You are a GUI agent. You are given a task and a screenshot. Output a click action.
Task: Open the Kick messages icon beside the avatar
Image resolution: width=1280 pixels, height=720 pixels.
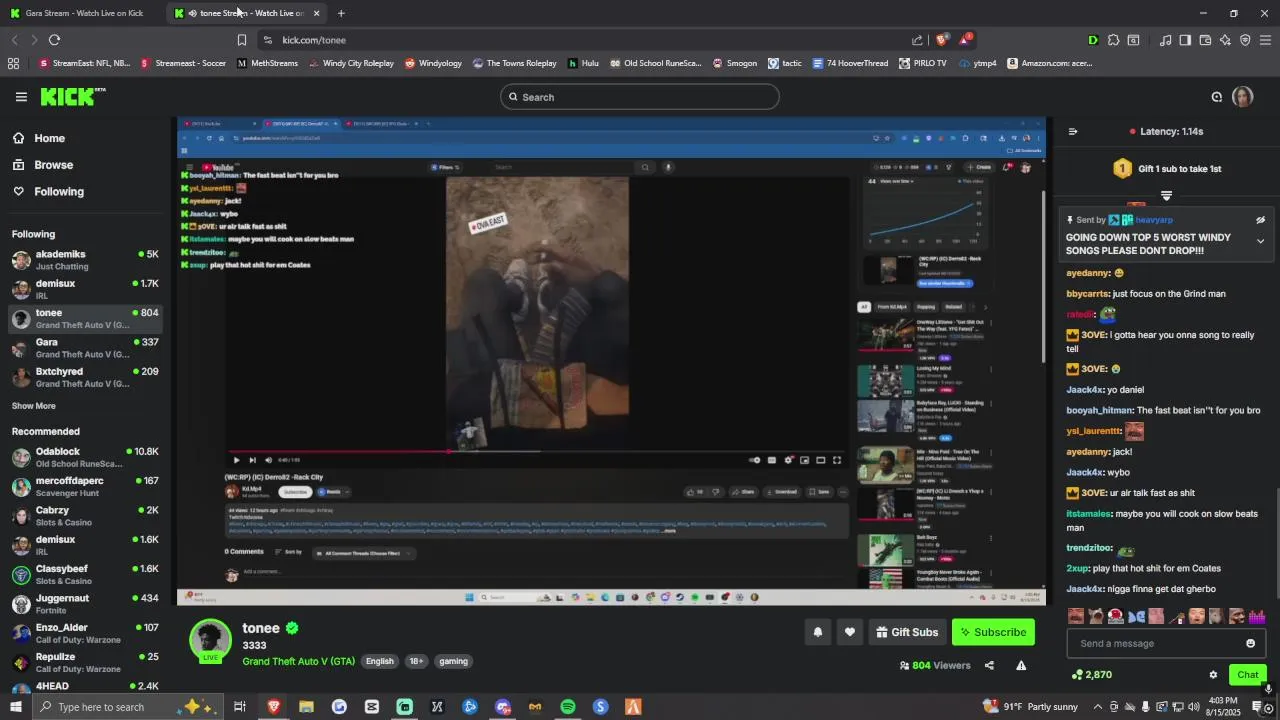tap(1217, 97)
